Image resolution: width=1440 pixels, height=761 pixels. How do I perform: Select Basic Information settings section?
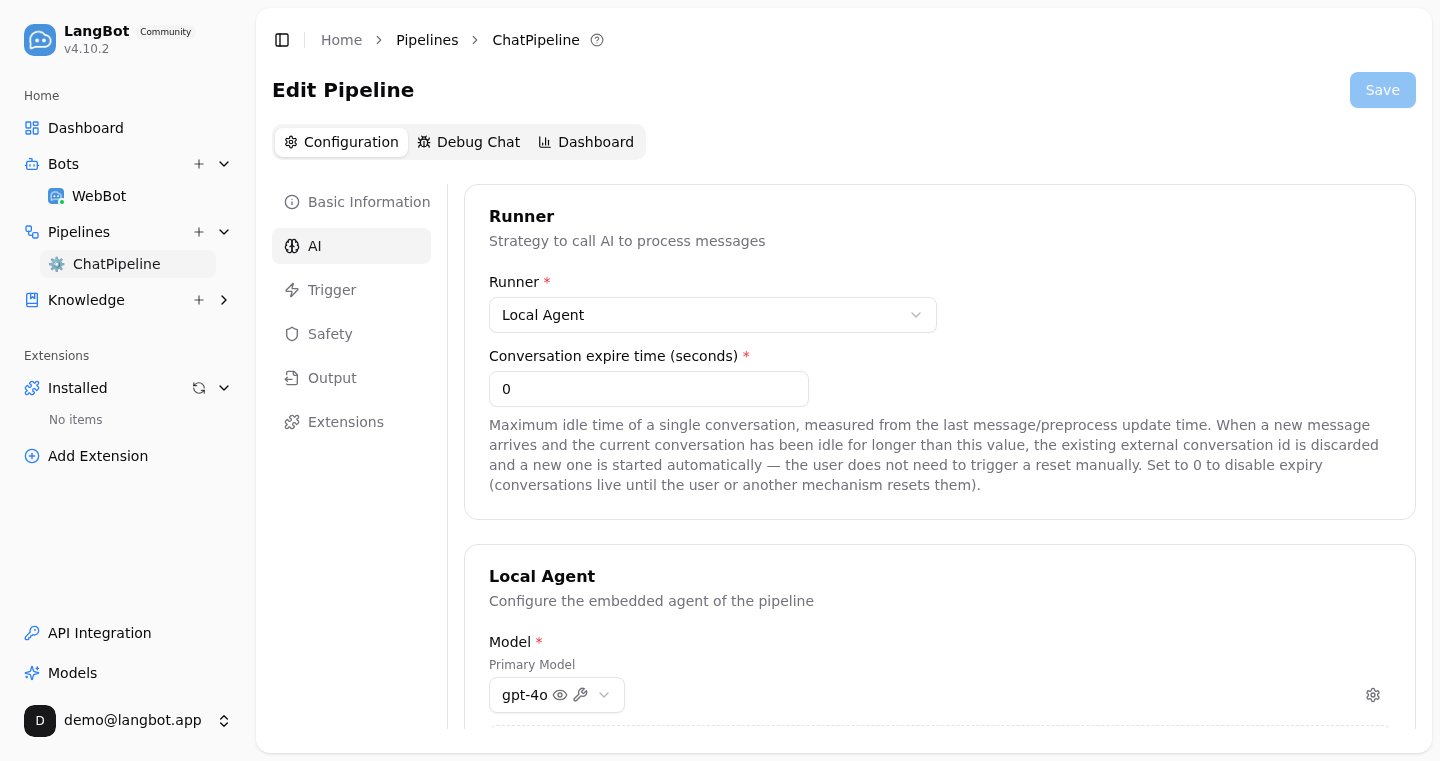click(352, 202)
